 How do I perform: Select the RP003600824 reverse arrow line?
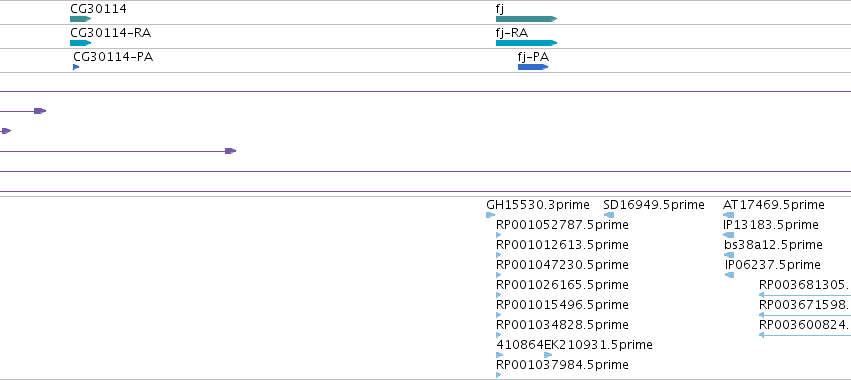(805, 335)
